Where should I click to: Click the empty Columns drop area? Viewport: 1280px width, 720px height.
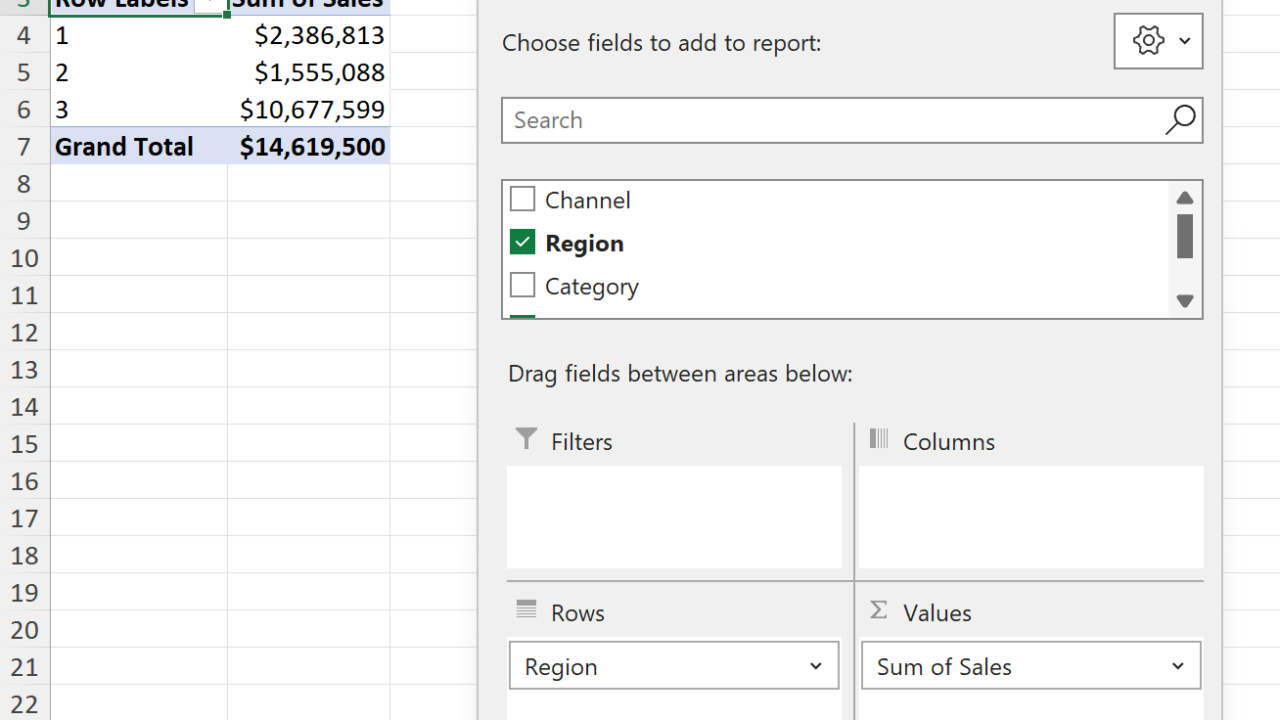pos(1030,516)
